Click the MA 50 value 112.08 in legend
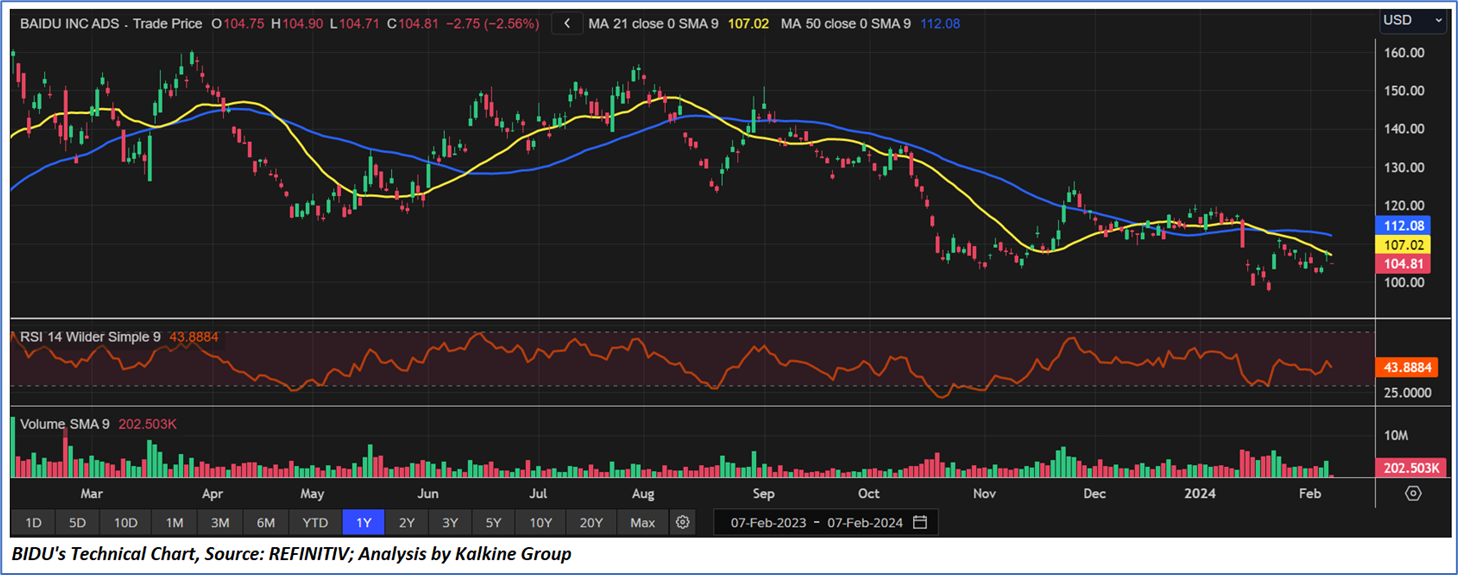 coord(938,23)
